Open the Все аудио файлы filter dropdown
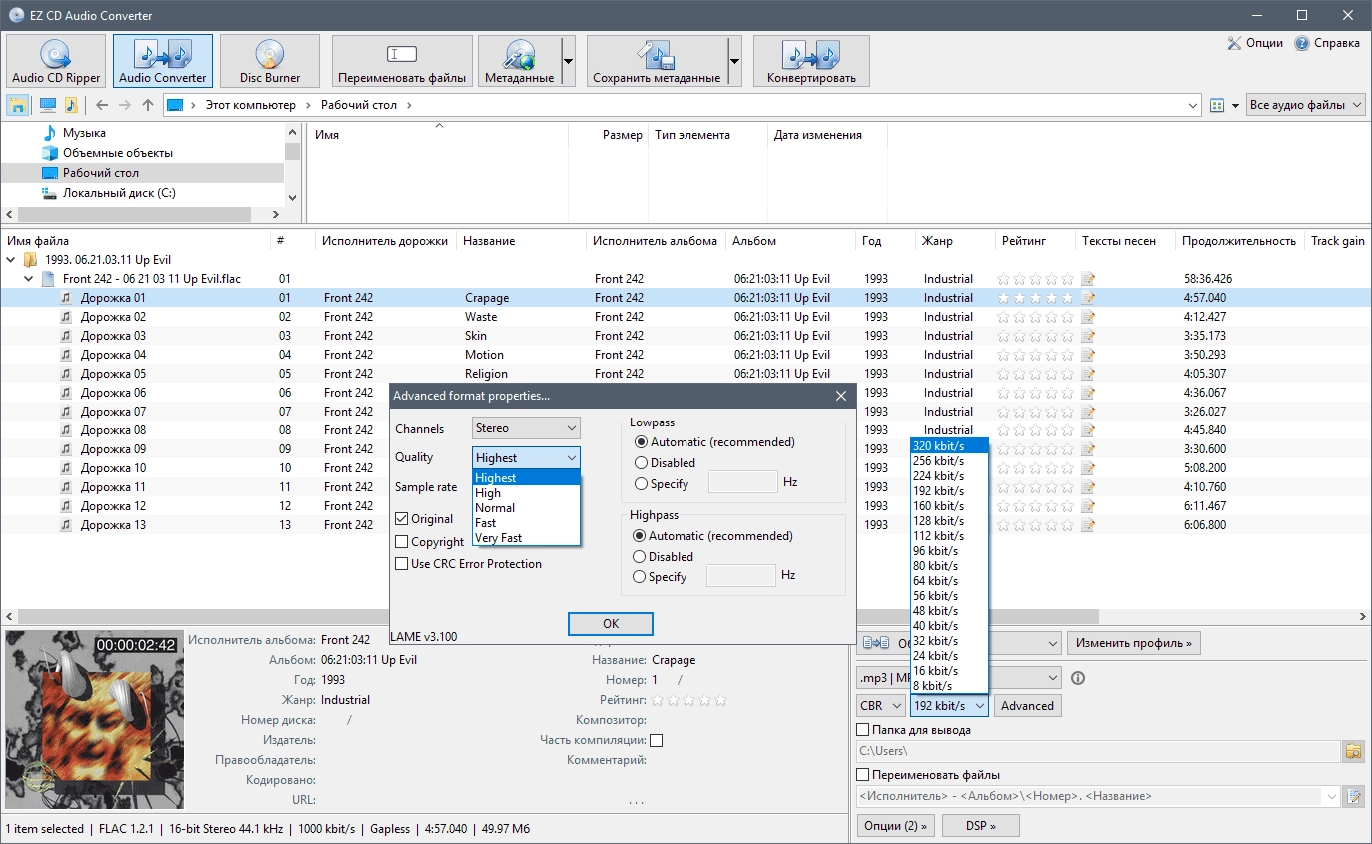This screenshot has width=1372, height=844. tap(1305, 105)
